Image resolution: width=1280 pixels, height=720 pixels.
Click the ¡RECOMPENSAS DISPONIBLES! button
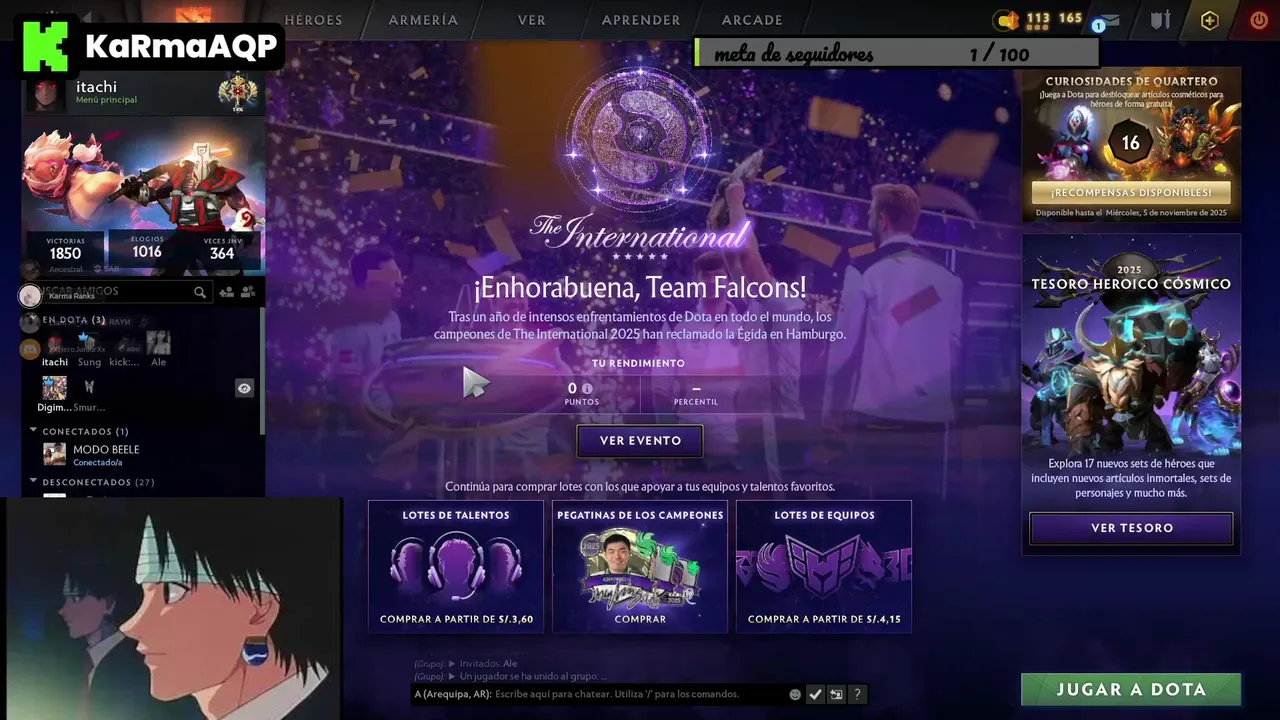tap(1131, 193)
